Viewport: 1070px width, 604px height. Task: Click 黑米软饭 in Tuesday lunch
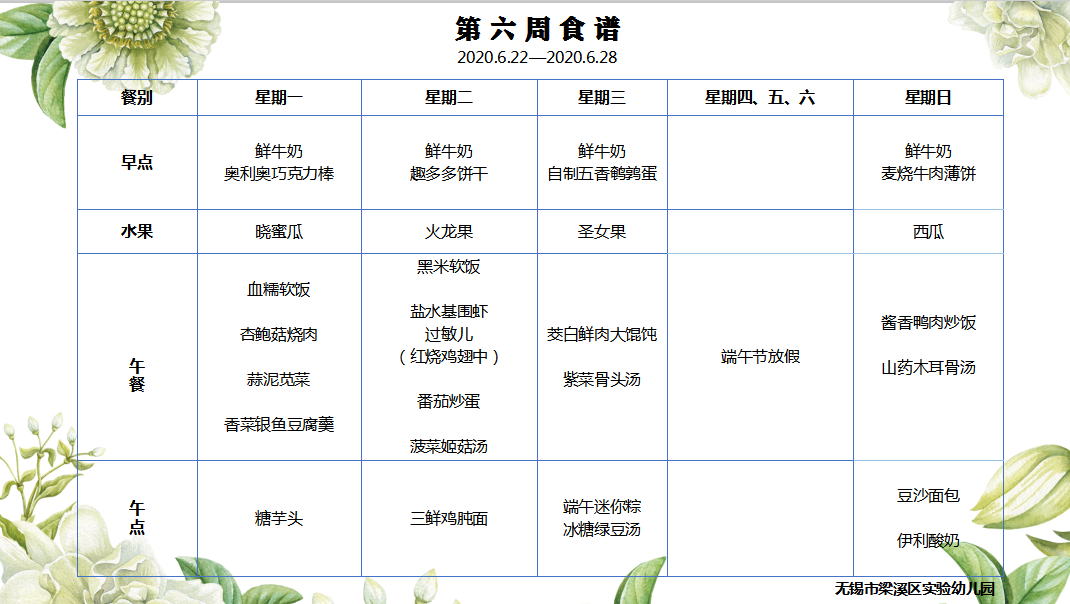click(x=448, y=267)
